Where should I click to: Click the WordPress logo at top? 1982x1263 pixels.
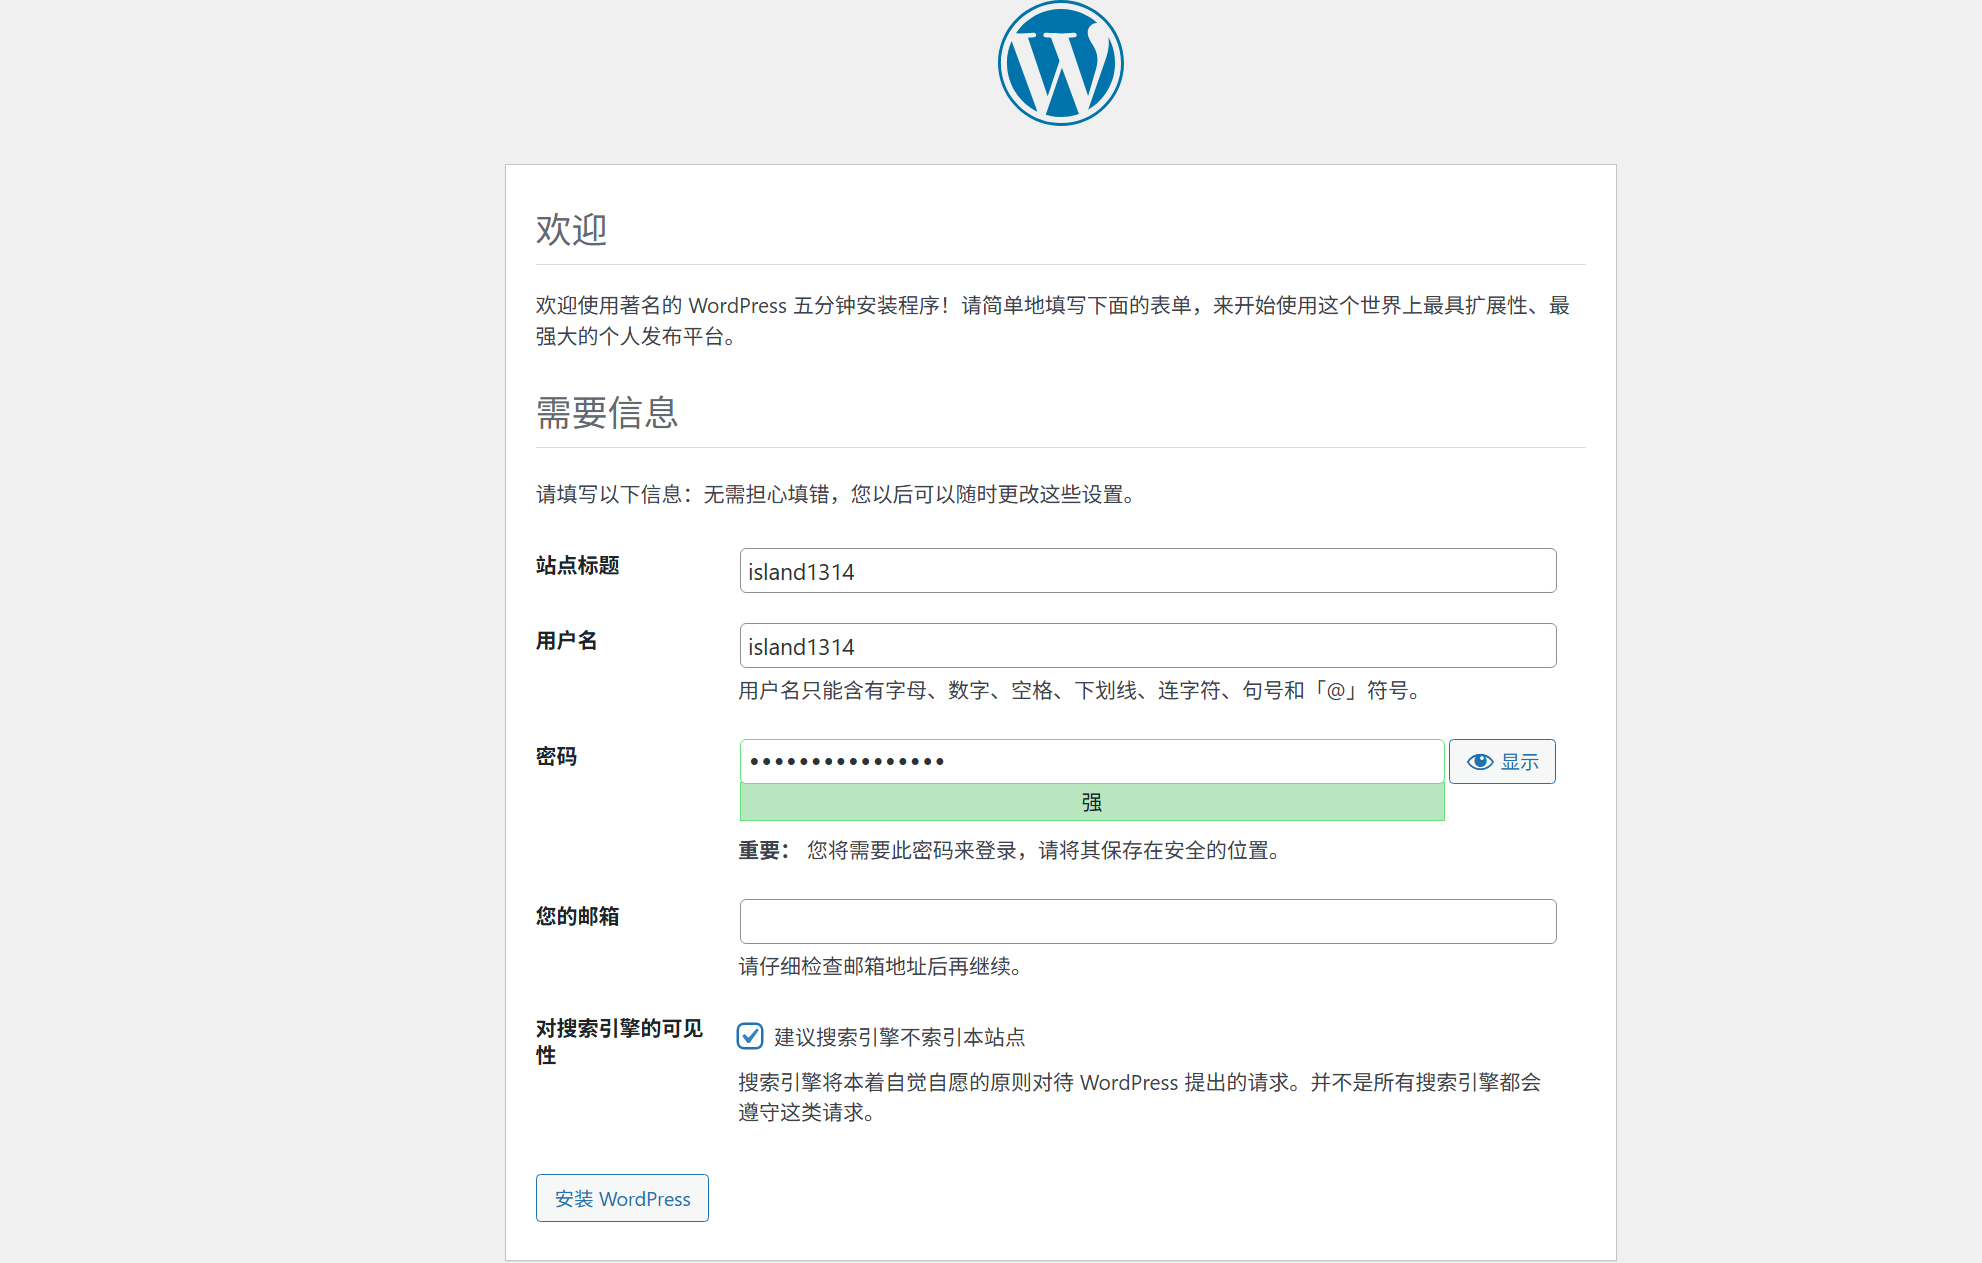pyautogui.click(x=1060, y=63)
